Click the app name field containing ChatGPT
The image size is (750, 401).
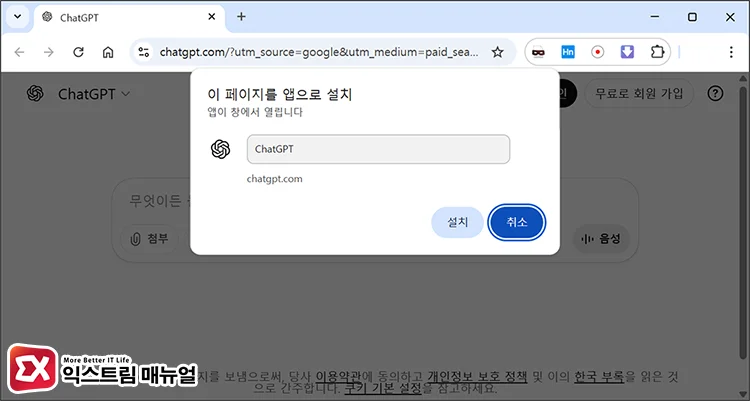[x=378, y=149]
